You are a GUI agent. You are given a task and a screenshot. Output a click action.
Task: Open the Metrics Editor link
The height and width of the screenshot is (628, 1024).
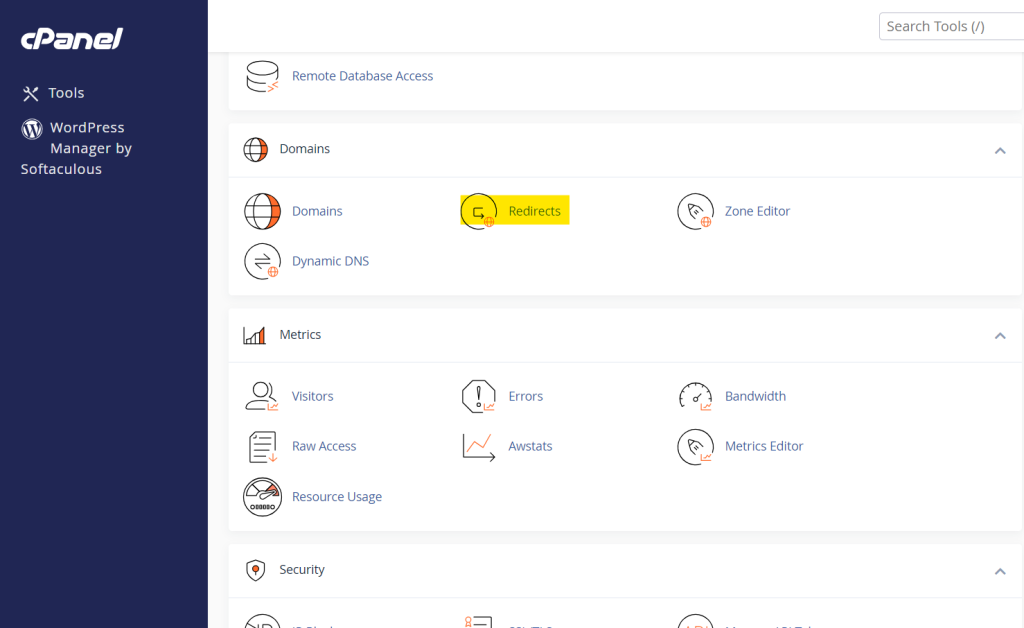(763, 446)
